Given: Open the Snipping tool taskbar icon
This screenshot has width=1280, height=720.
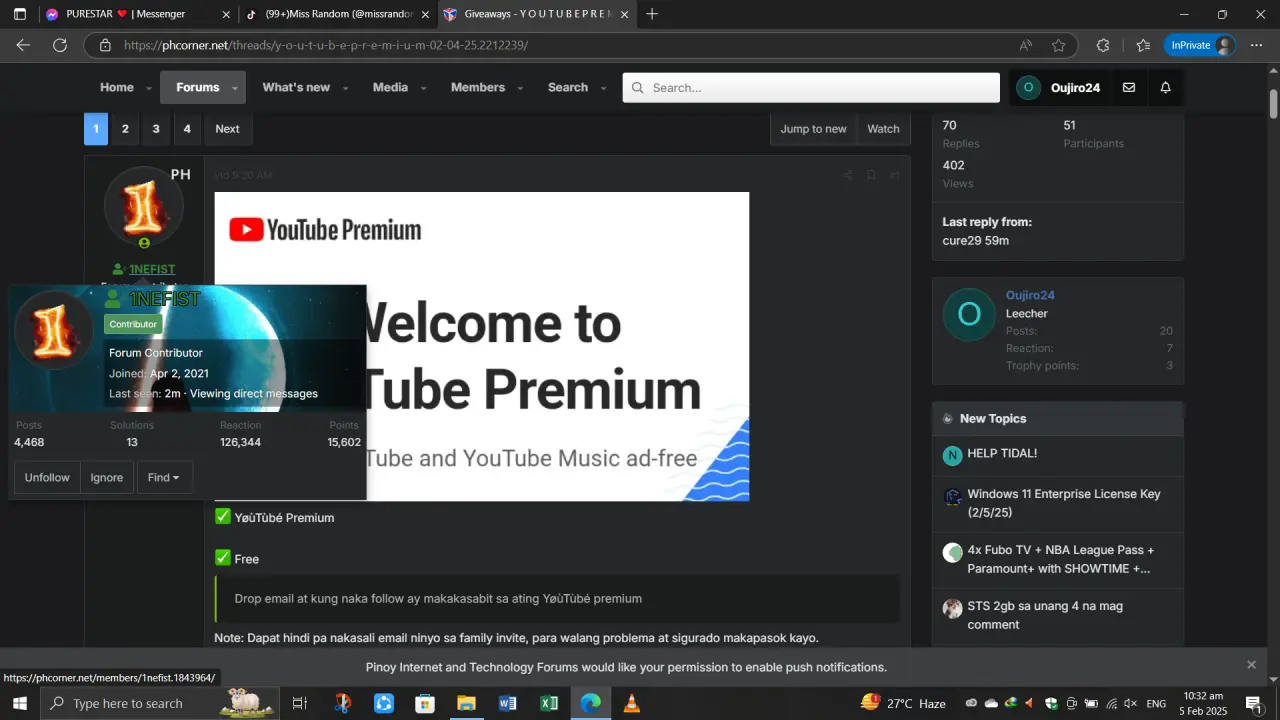Looking at the screenshot, I should (342, 703).
